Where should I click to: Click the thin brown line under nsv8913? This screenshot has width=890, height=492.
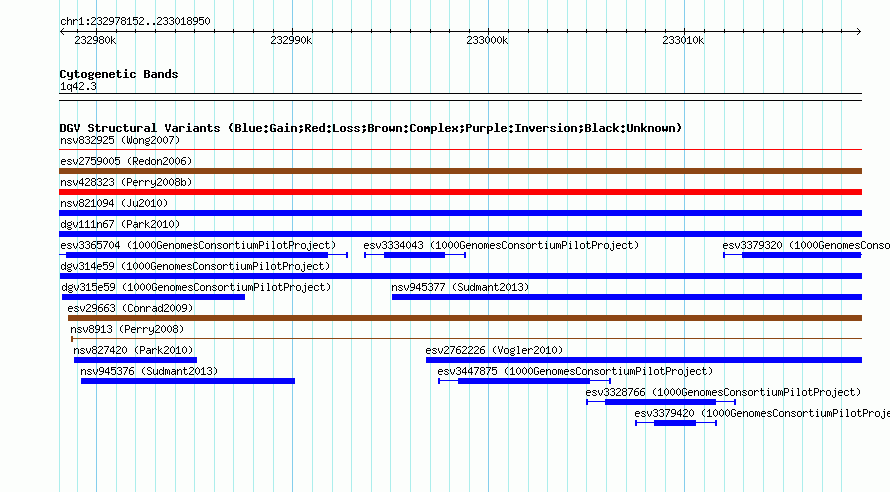point(467,339)
